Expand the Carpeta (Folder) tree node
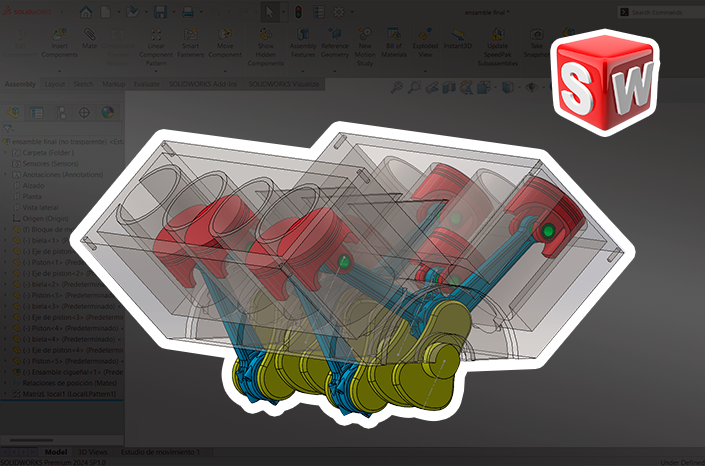This screenshot has height=466, width=705. tap(6, 153)
